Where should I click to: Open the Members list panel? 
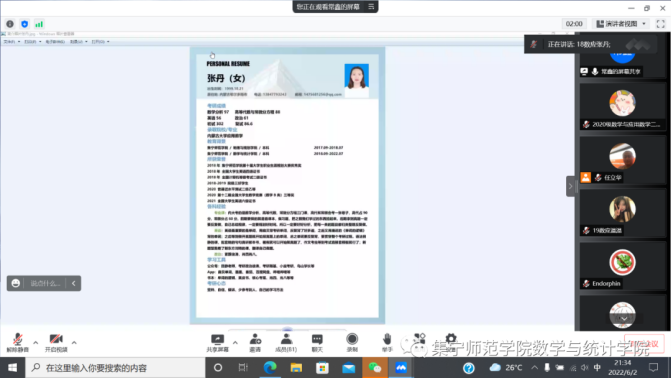[286, 343]
